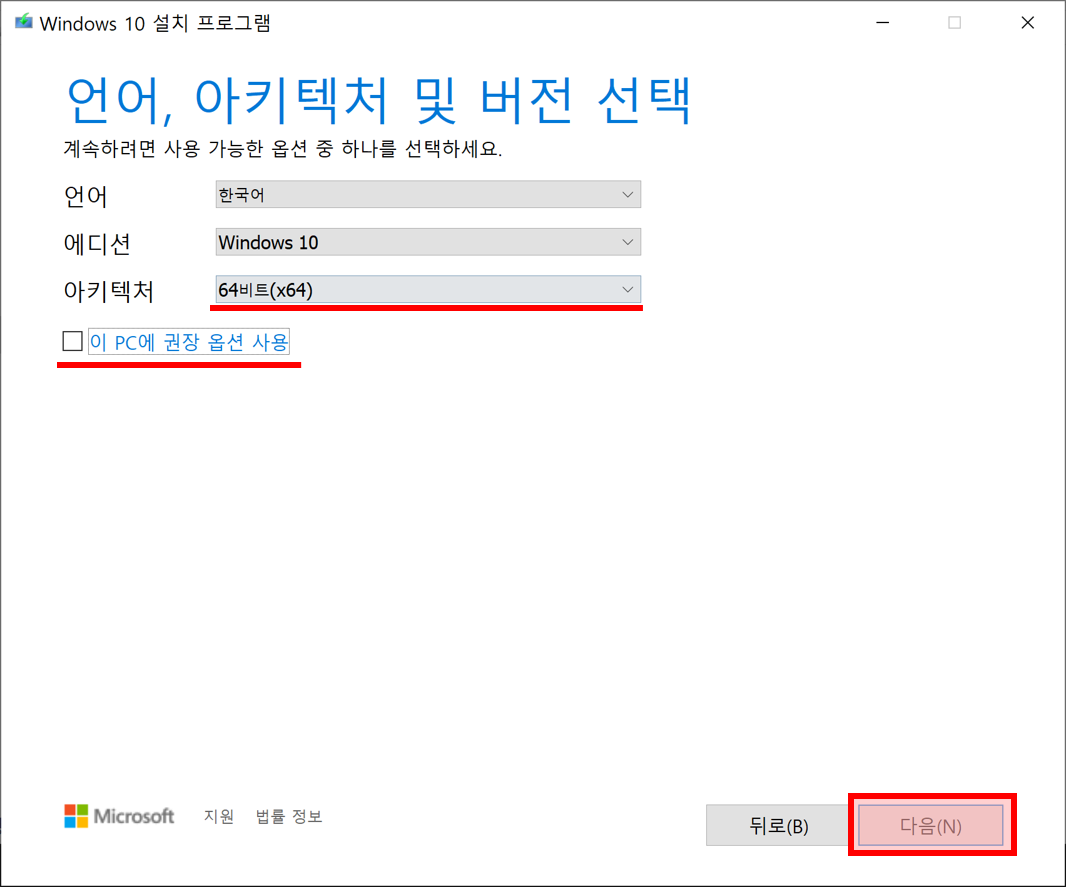Click the window title 'Windows 10 설치 프로그램'

(156, 23)
